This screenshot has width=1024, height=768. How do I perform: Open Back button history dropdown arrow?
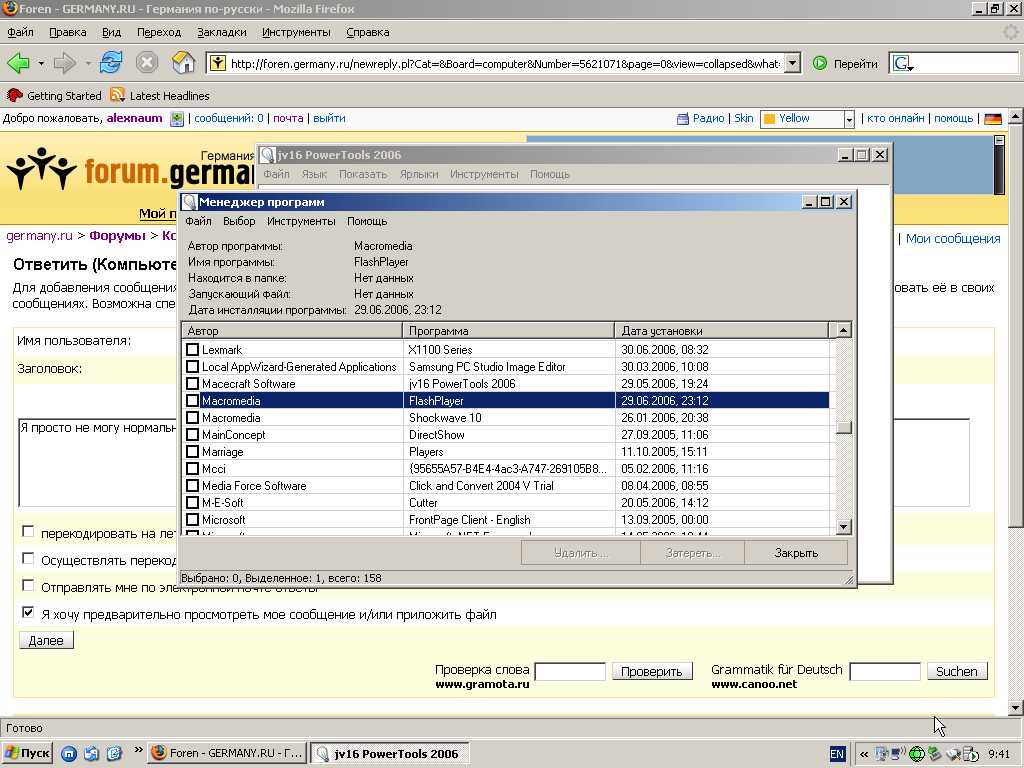pyautogui.click(x=40, y=63)
